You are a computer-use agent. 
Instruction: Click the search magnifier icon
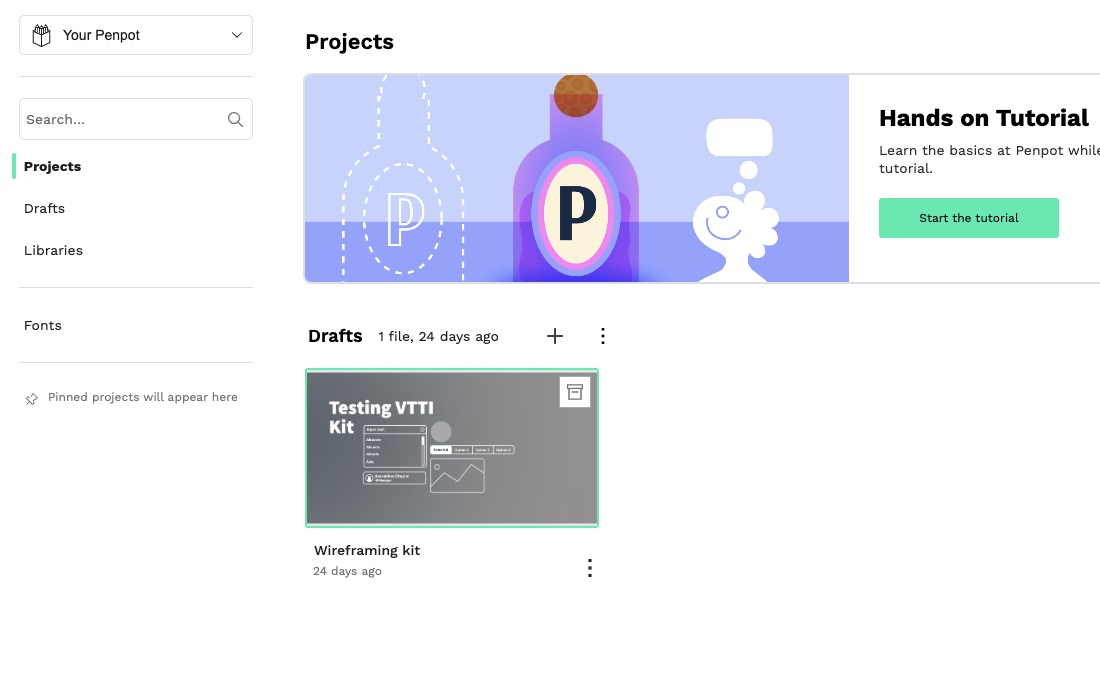click(x=236, y=119)
